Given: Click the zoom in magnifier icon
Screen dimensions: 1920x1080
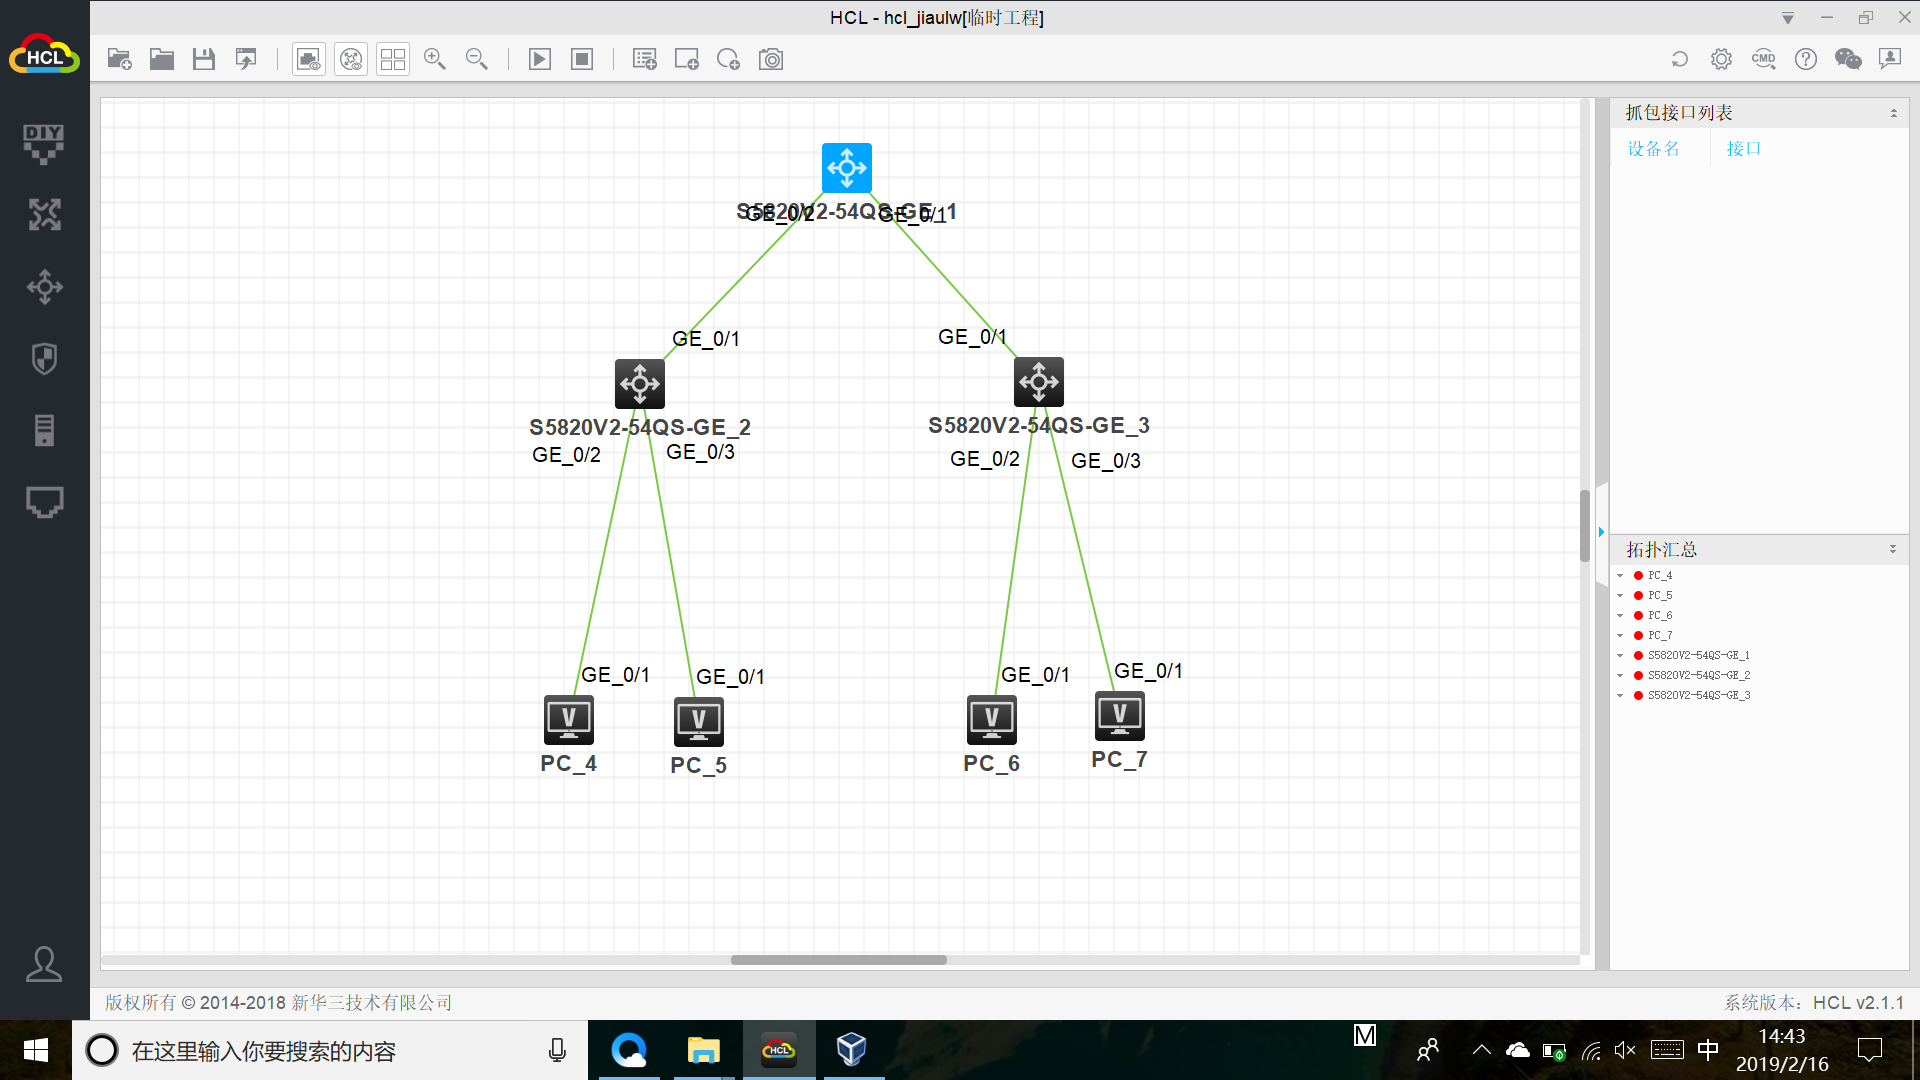Looking at the screenshot, I should [x=434, y=59].
